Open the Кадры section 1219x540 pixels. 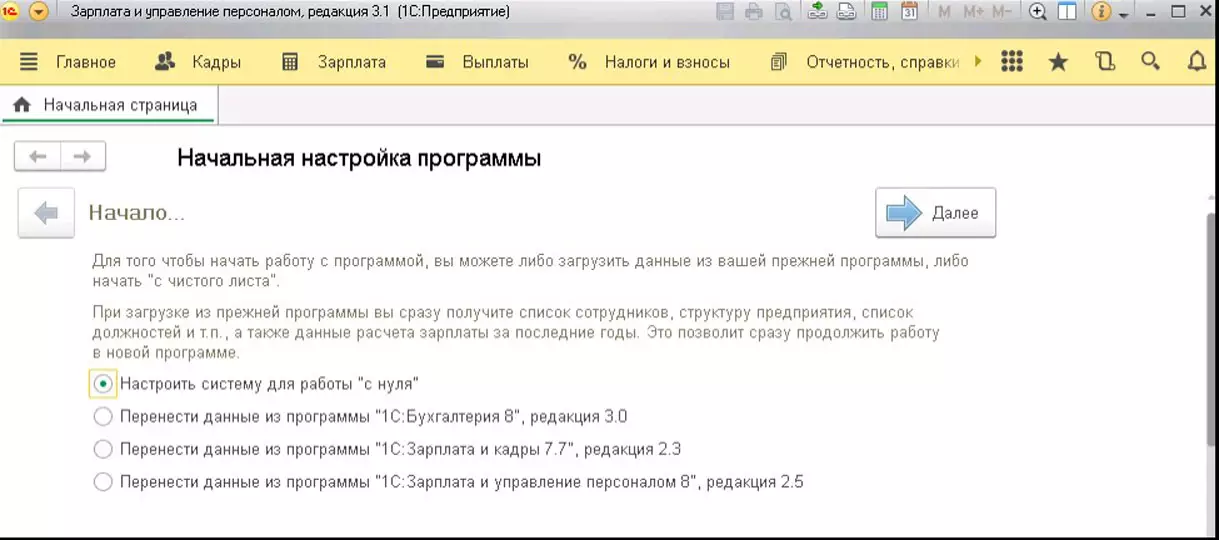click(x=217, y=62)
